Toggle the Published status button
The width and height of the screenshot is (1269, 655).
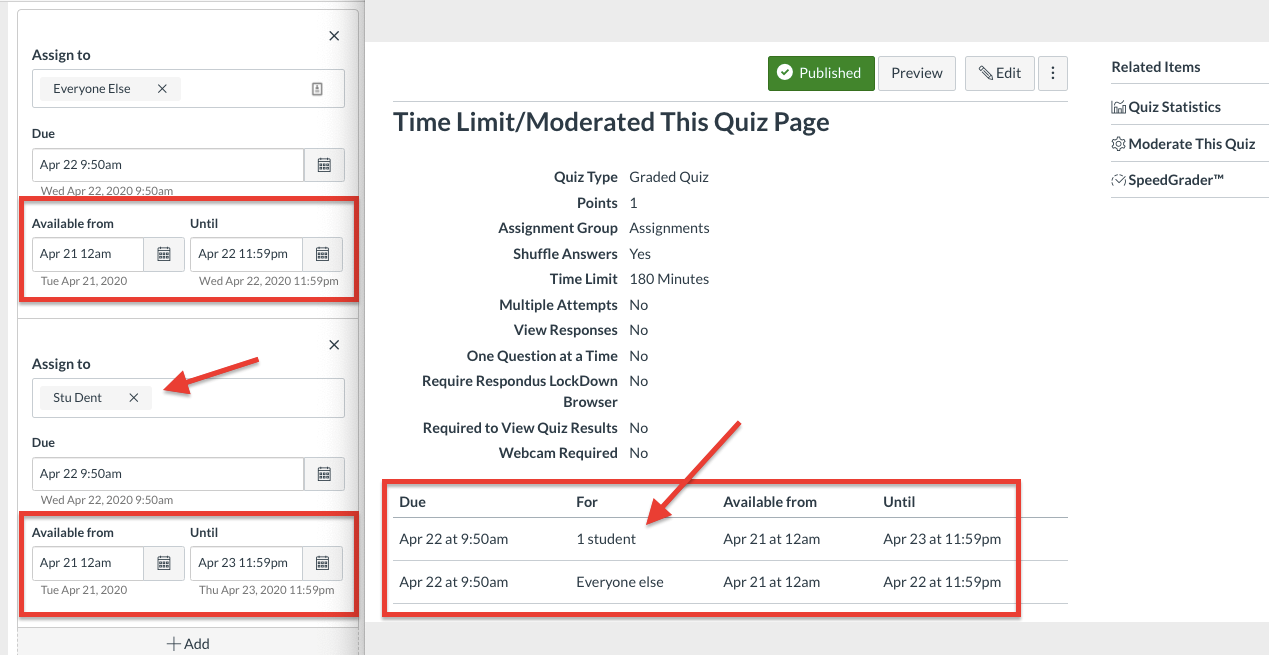[820, 73]
